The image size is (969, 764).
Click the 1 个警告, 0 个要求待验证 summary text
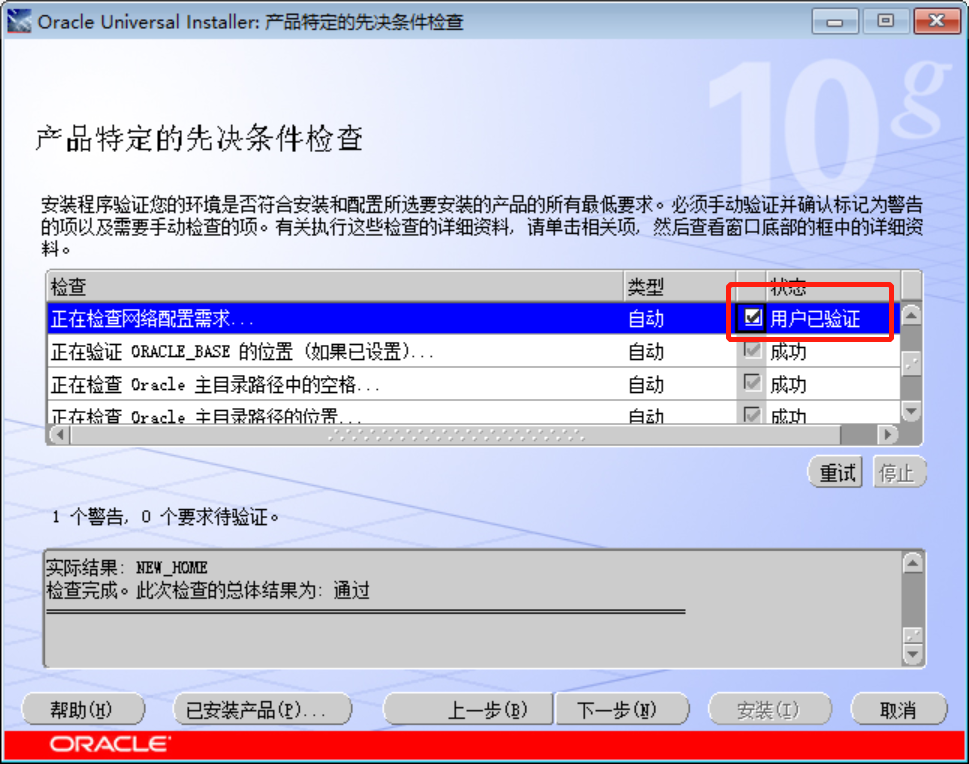pos(165,516)
